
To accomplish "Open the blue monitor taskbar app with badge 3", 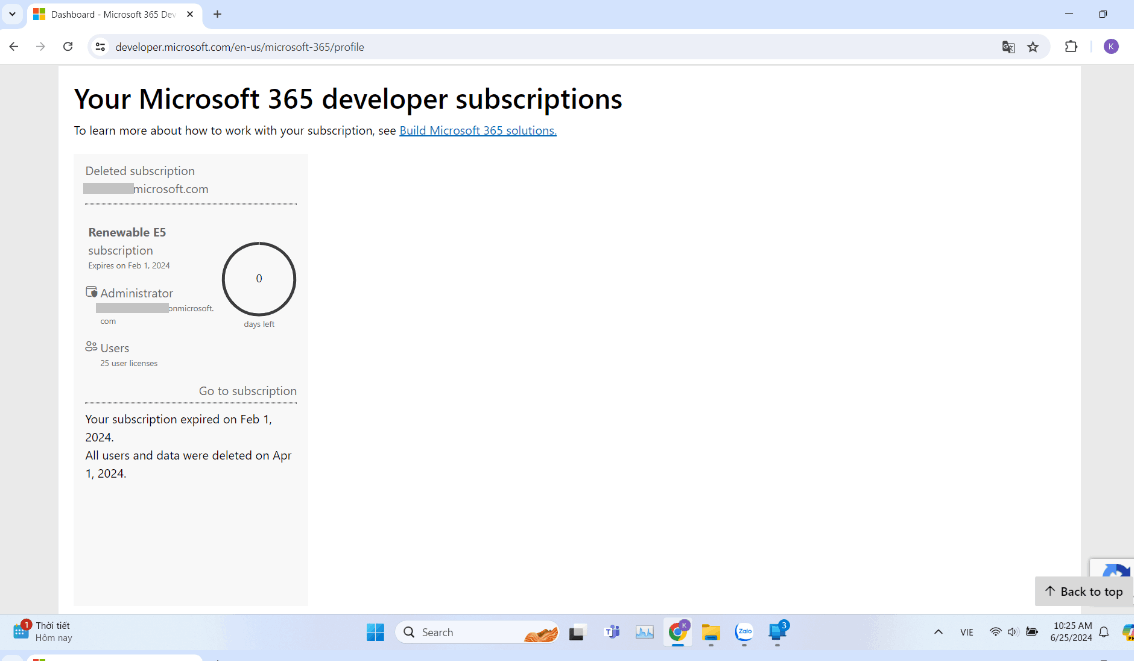I will tap(777, 631).
